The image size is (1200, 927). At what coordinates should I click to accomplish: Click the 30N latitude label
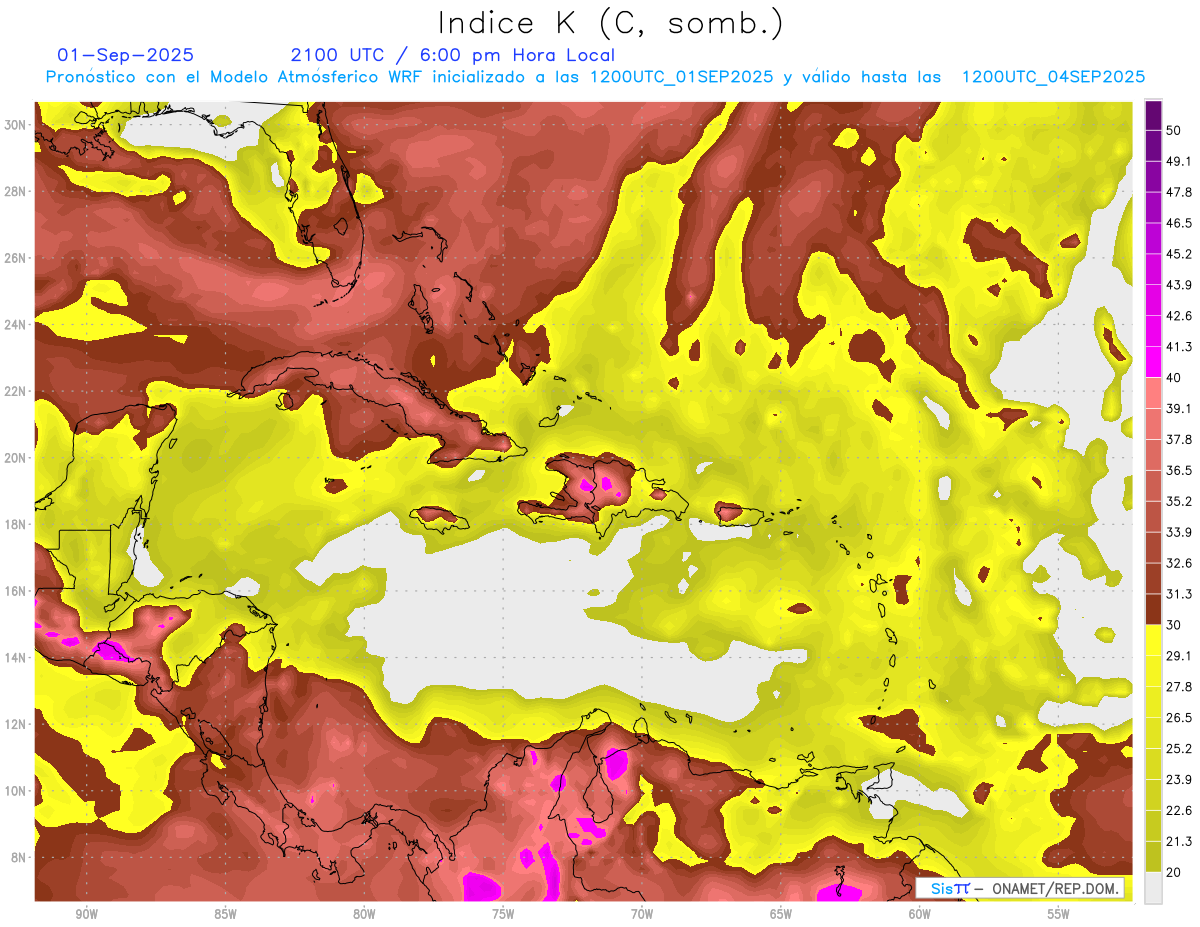coord(17,125)
